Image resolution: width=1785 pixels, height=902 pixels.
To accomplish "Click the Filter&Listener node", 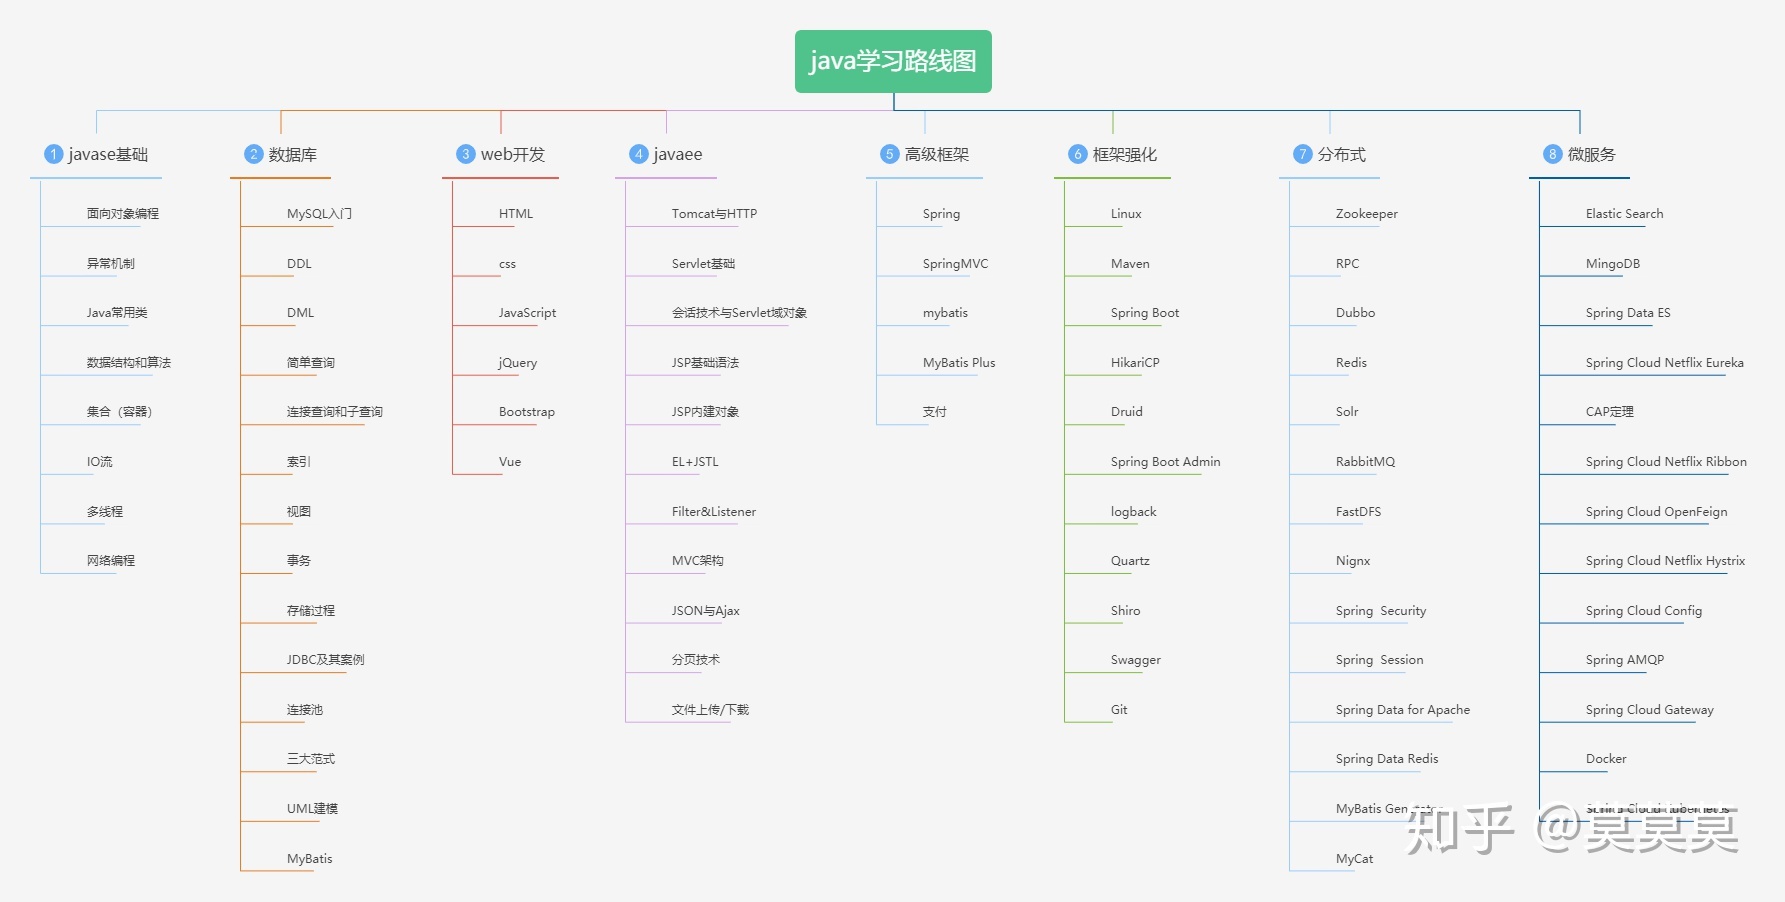I will (714, 512).
